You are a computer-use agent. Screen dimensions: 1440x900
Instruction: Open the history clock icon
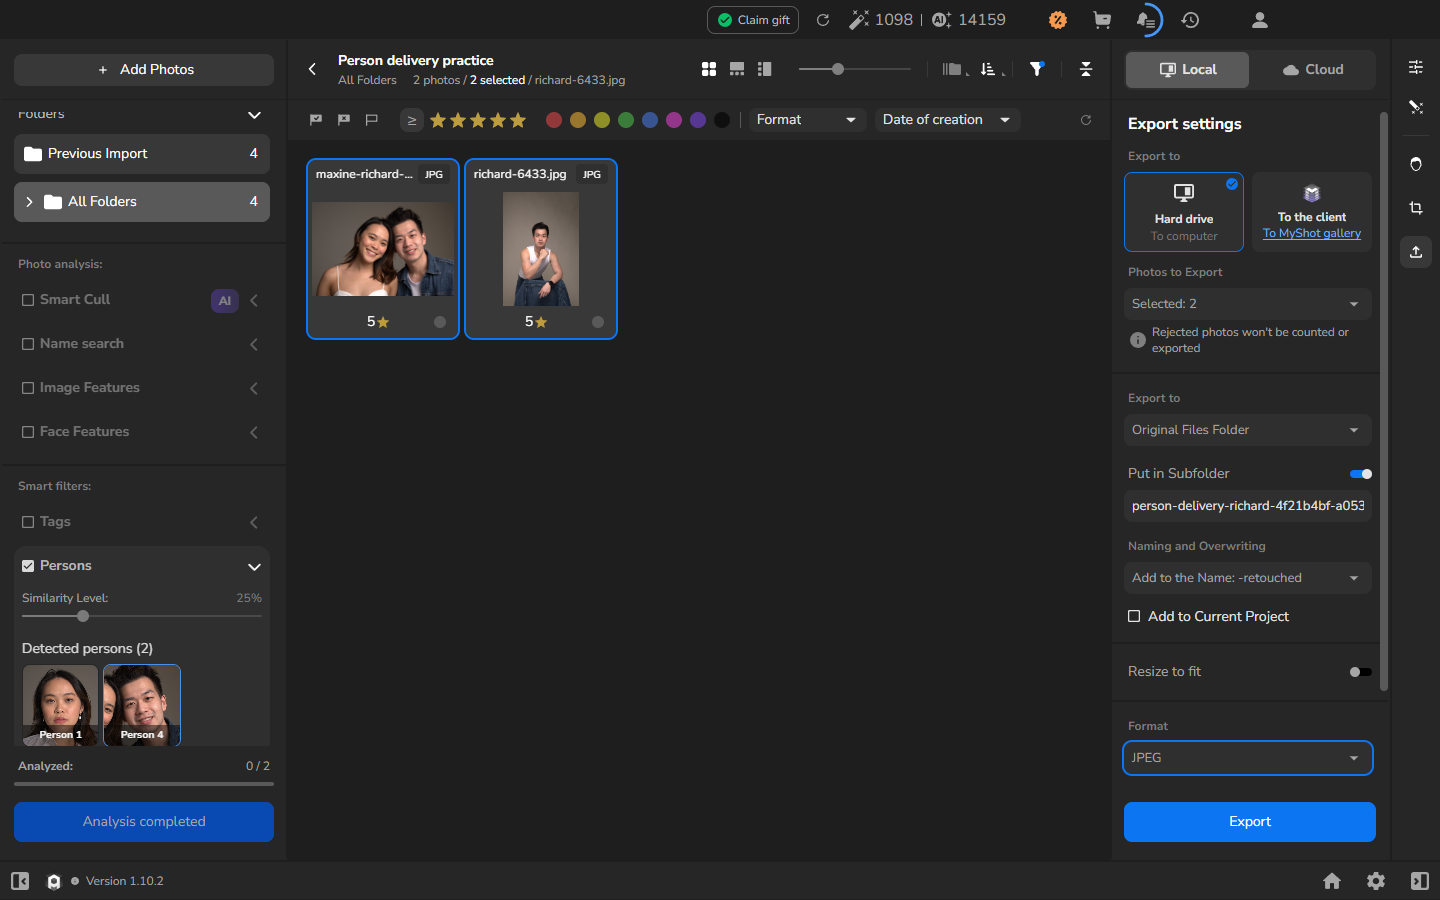pos(1190,20)
